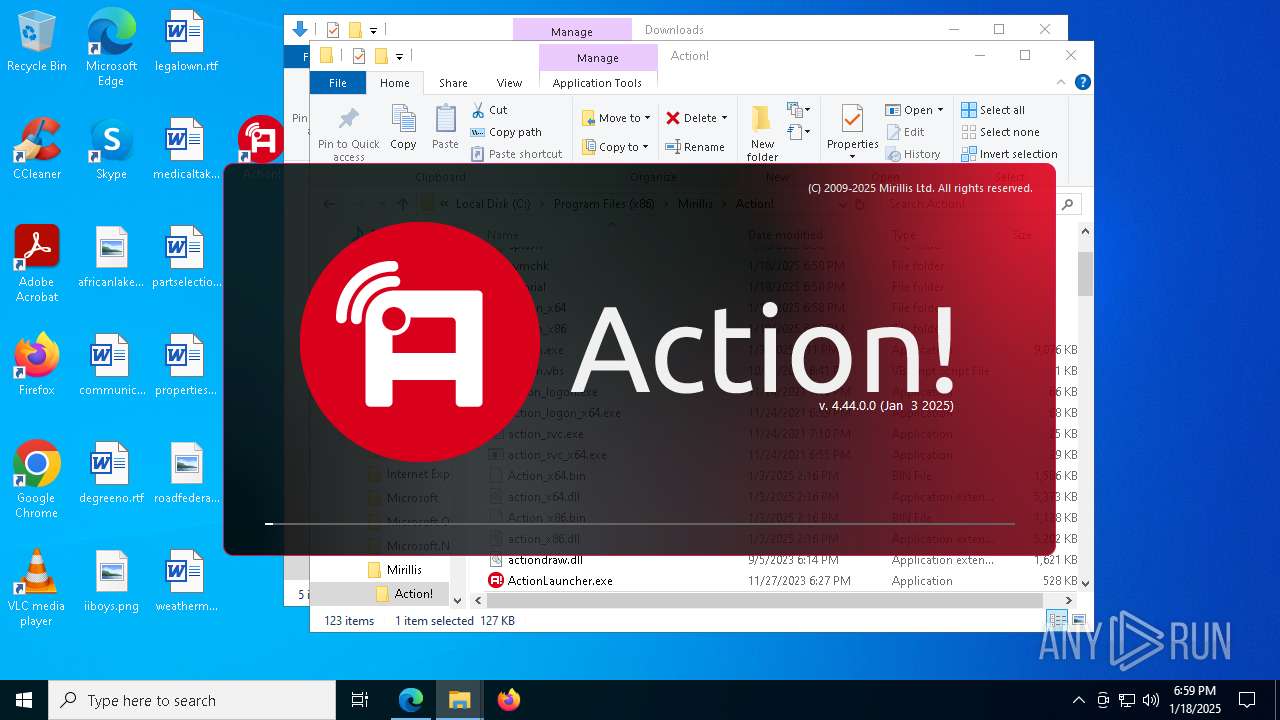Open Explorer Help question icon
1280x720 pixels.
[1082, 83]
